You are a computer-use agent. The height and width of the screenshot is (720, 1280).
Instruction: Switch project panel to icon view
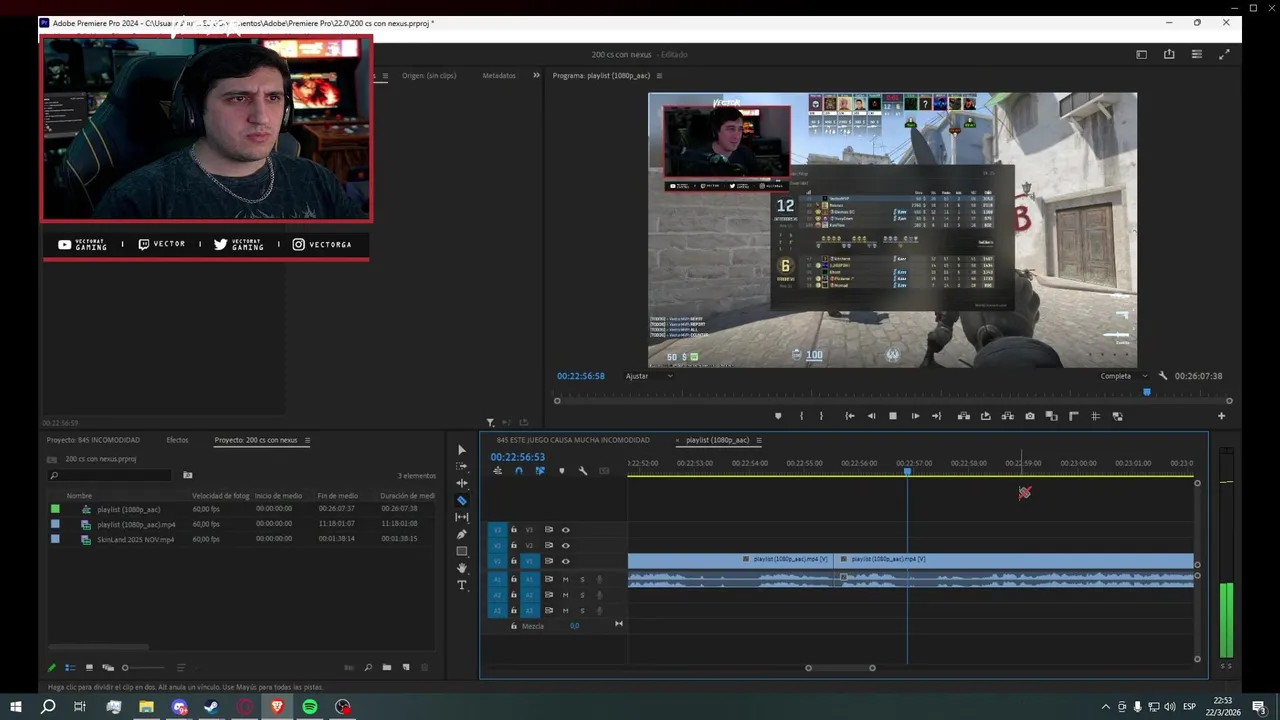tap(89, 668)
